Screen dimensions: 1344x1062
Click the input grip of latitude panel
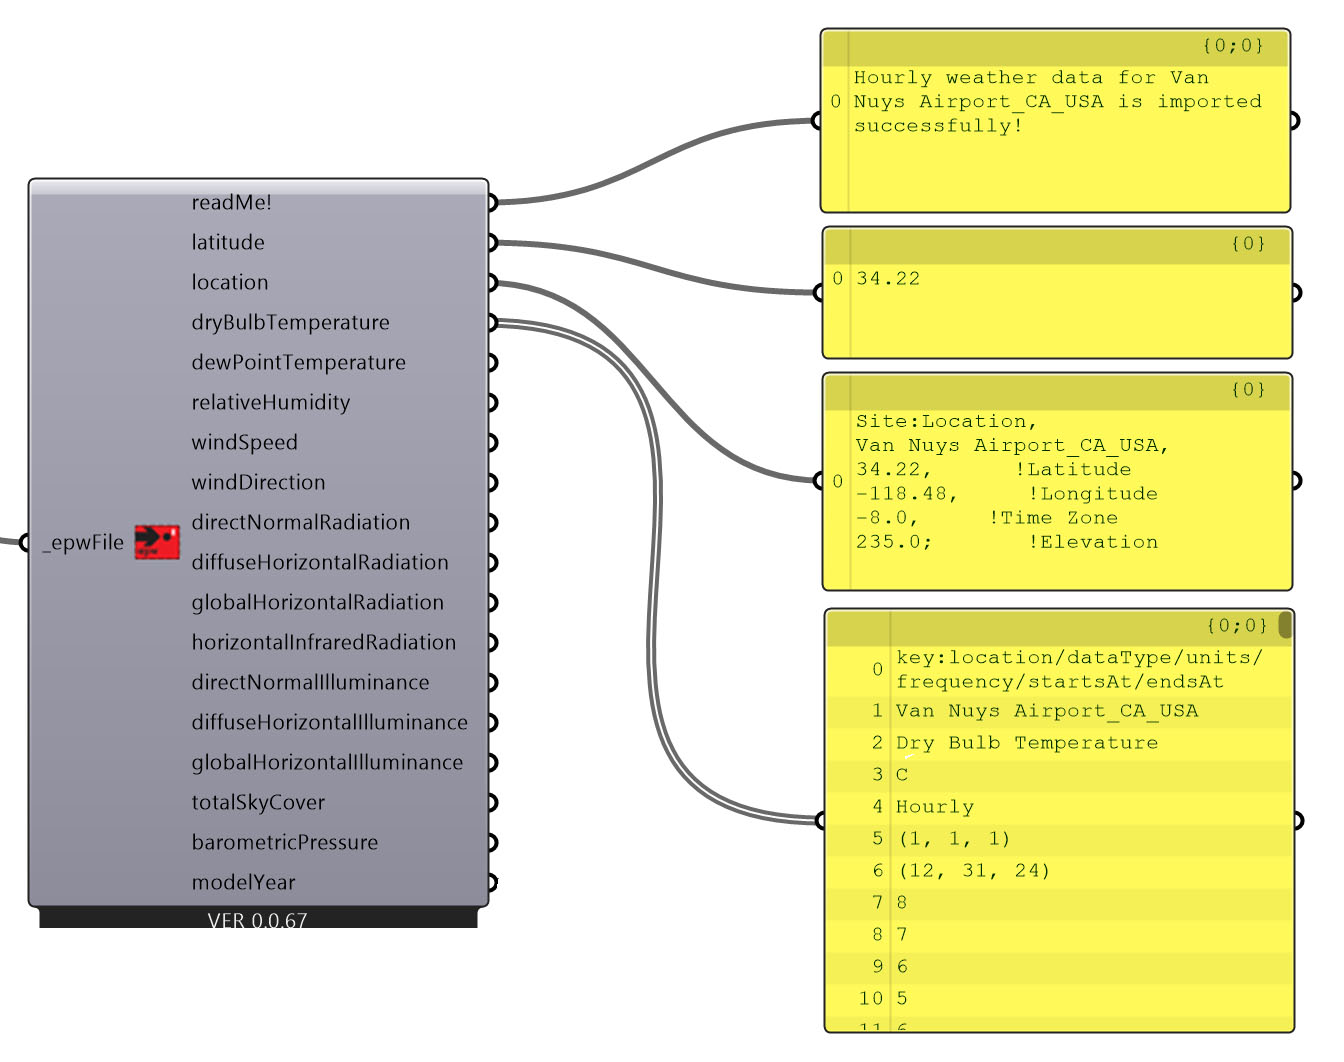point(819,293)
